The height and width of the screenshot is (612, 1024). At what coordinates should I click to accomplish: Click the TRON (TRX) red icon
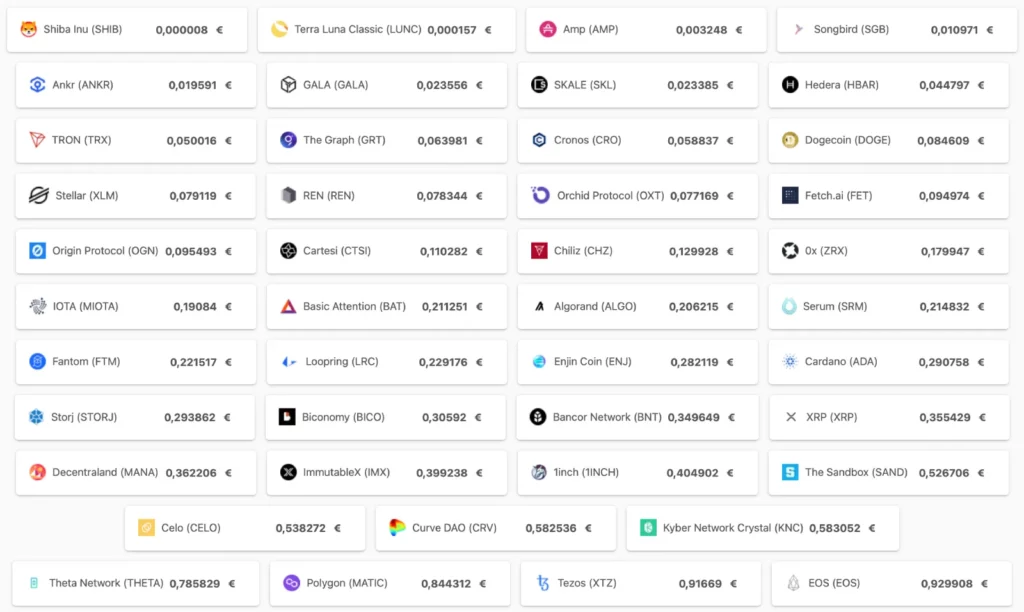(37, 140)
